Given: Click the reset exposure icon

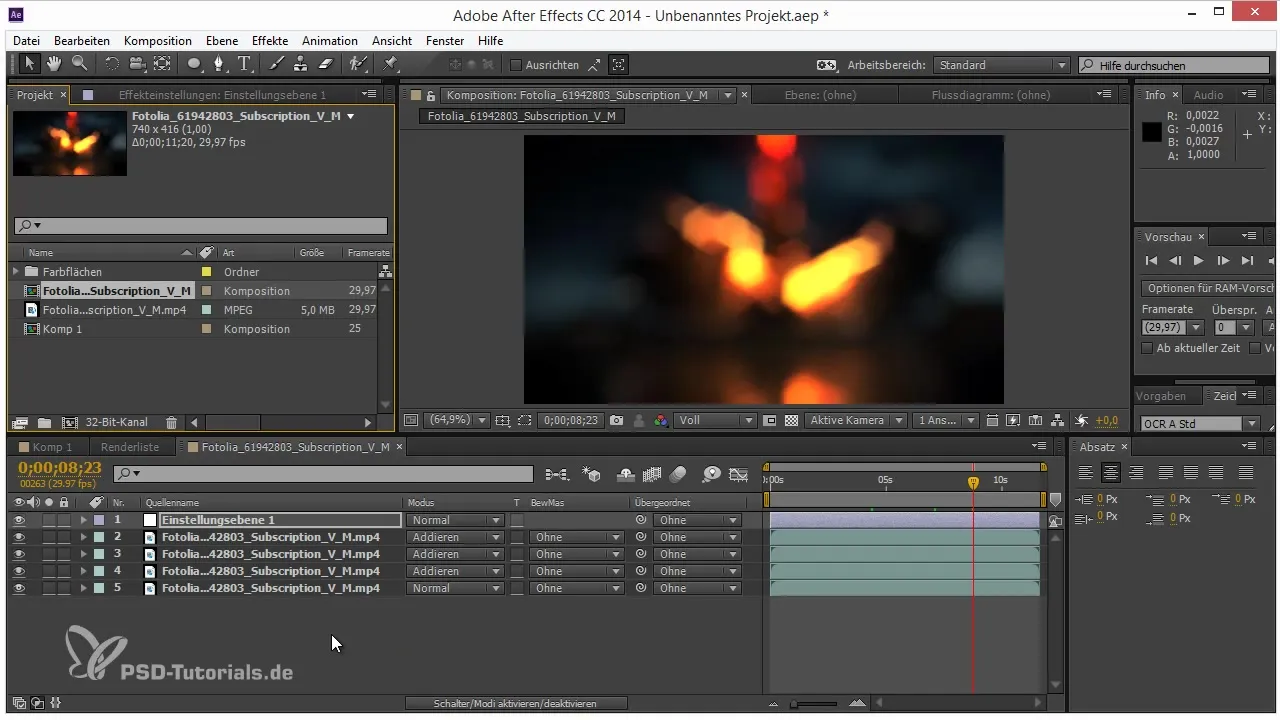Looking at the screenshot, I should 1081,421.
